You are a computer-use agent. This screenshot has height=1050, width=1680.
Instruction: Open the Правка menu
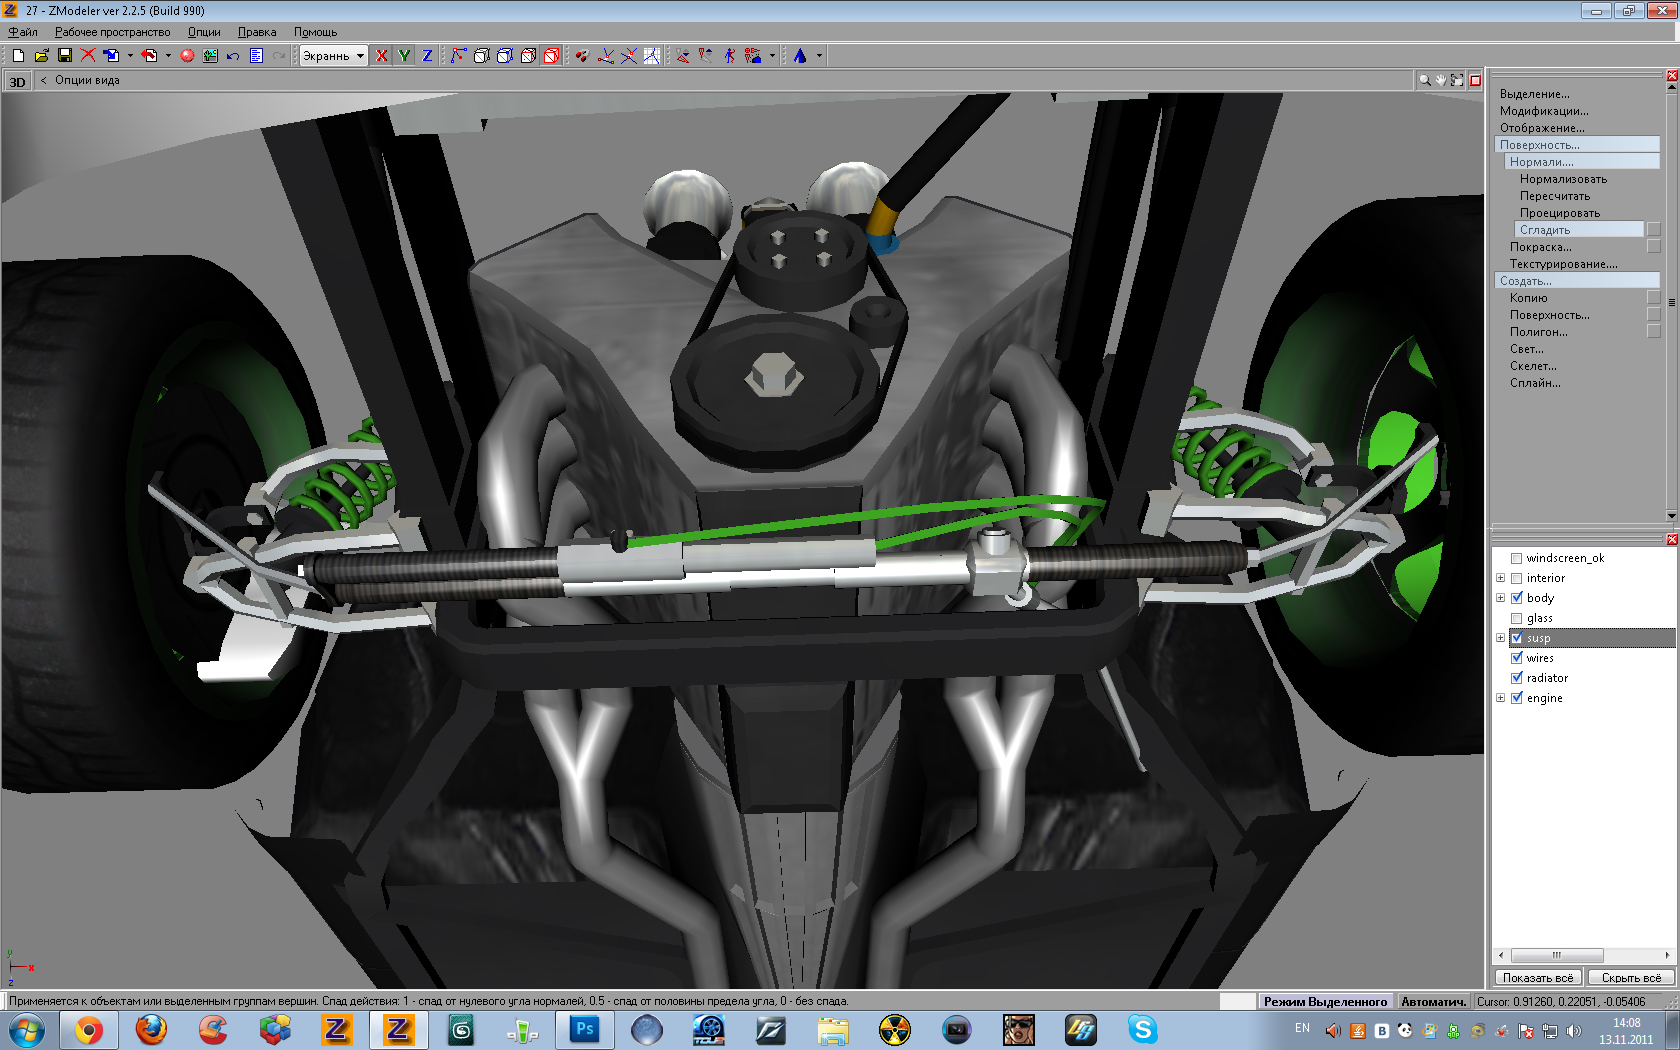pos(257,32)
